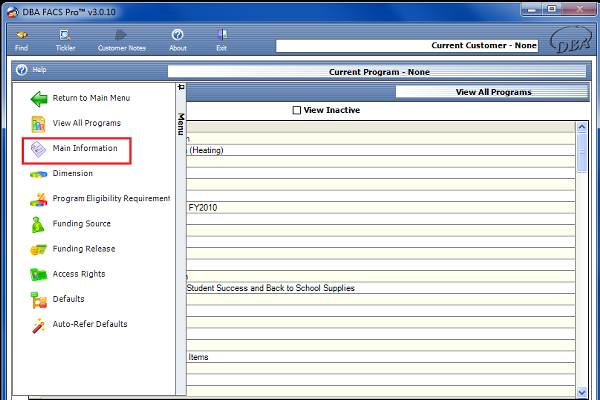
Task: Click the program list scroll up arrow
Action: [x=582, y=127]
